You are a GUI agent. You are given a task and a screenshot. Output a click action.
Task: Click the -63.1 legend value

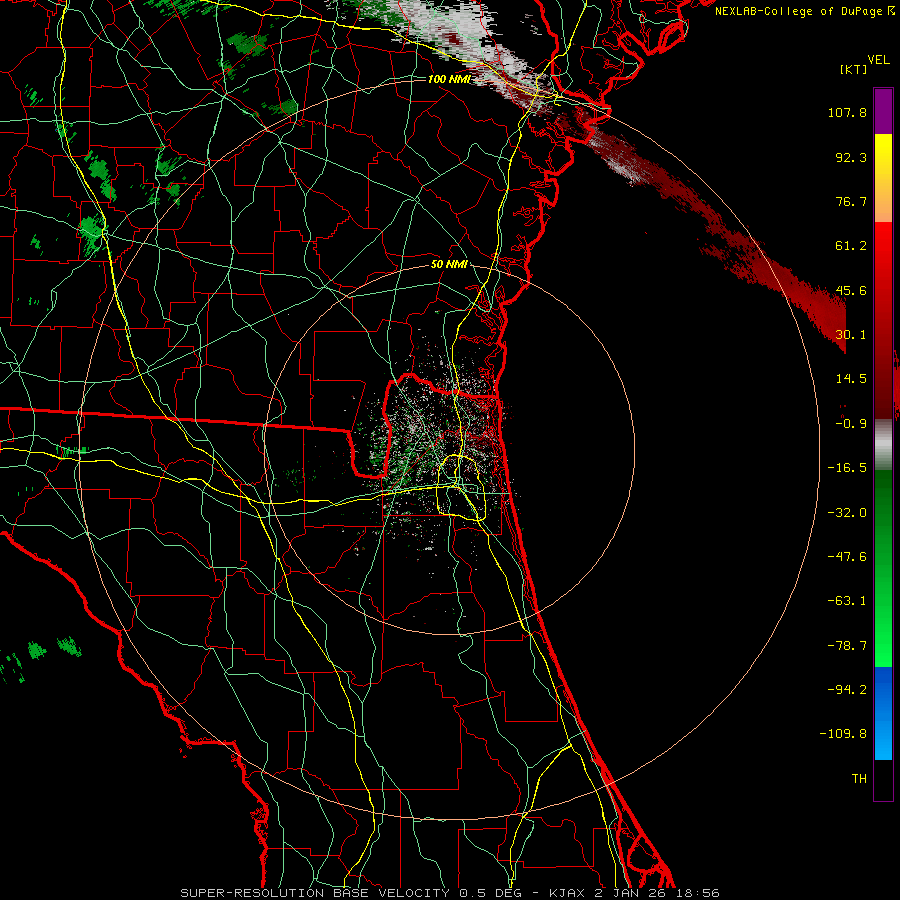coord(847,601)
